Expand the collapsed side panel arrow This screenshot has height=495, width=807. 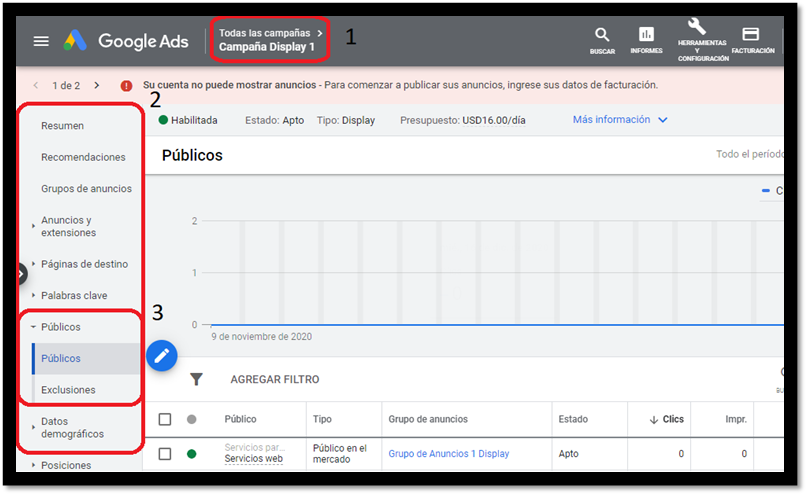tap(21, 274)
